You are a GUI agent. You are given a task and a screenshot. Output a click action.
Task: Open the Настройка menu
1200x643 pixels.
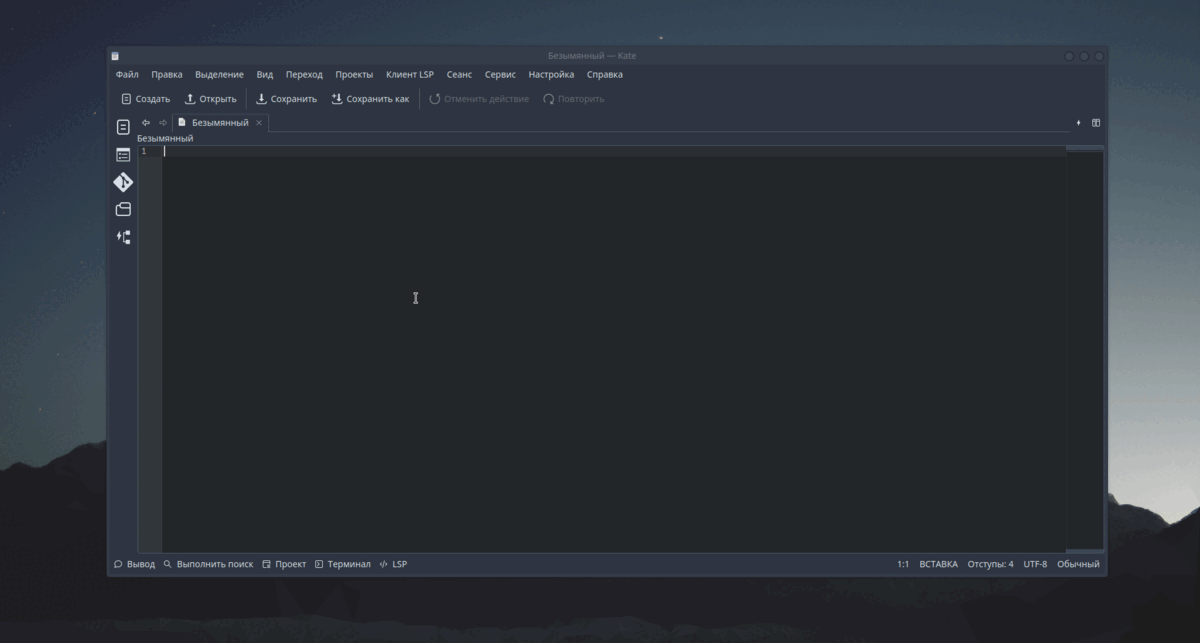[x=551, y=74]
